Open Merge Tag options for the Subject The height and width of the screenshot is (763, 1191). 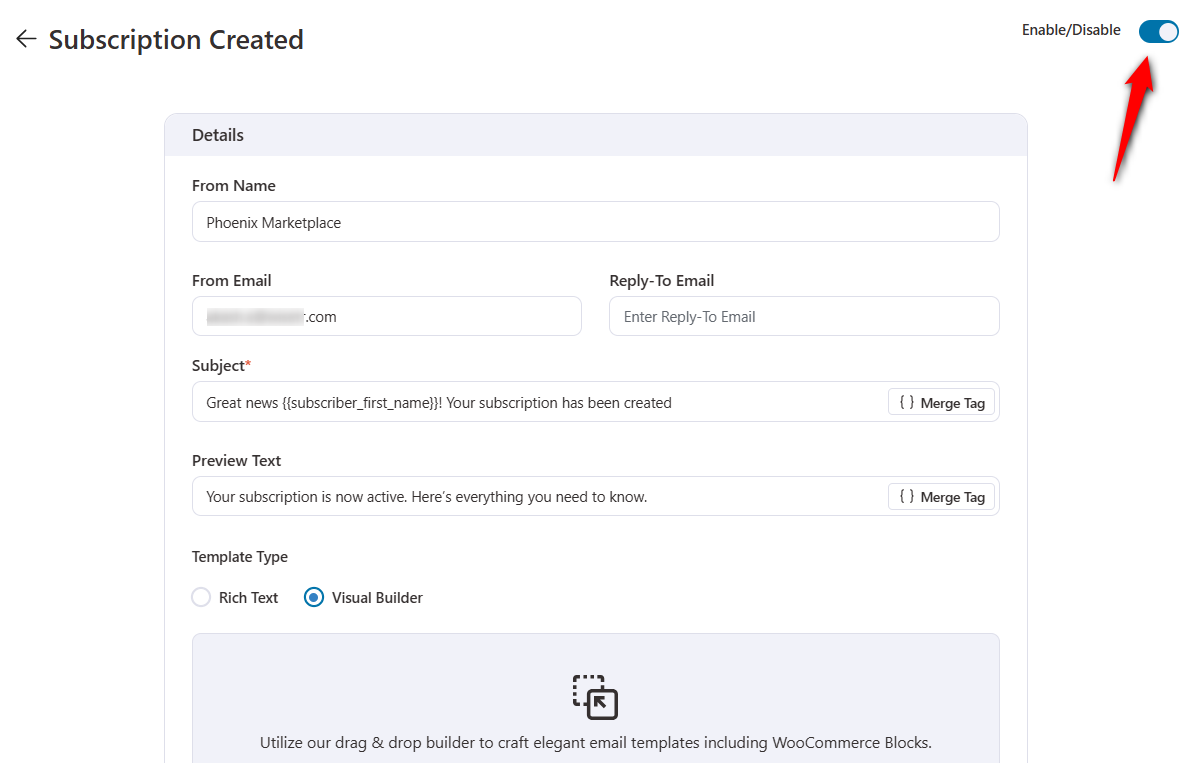tap(941, 402)
